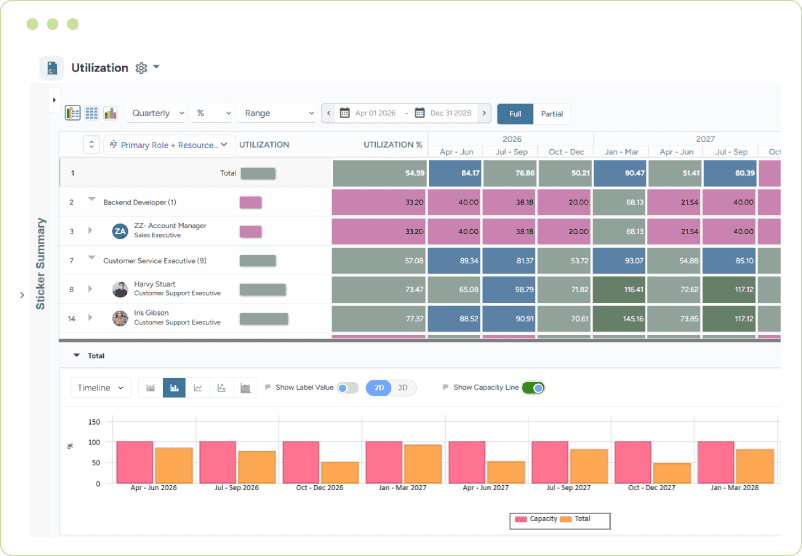Expand the side panel arrow tab
This screenshot has height=556, width=802.
coord(54,100)
